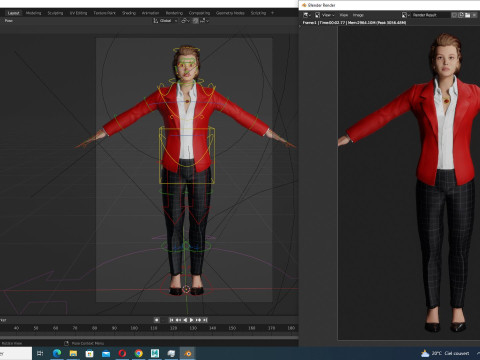Click the Blender Render window title icon
The width and height of the screenshot is (480, 360).
[x=304, y=5]
